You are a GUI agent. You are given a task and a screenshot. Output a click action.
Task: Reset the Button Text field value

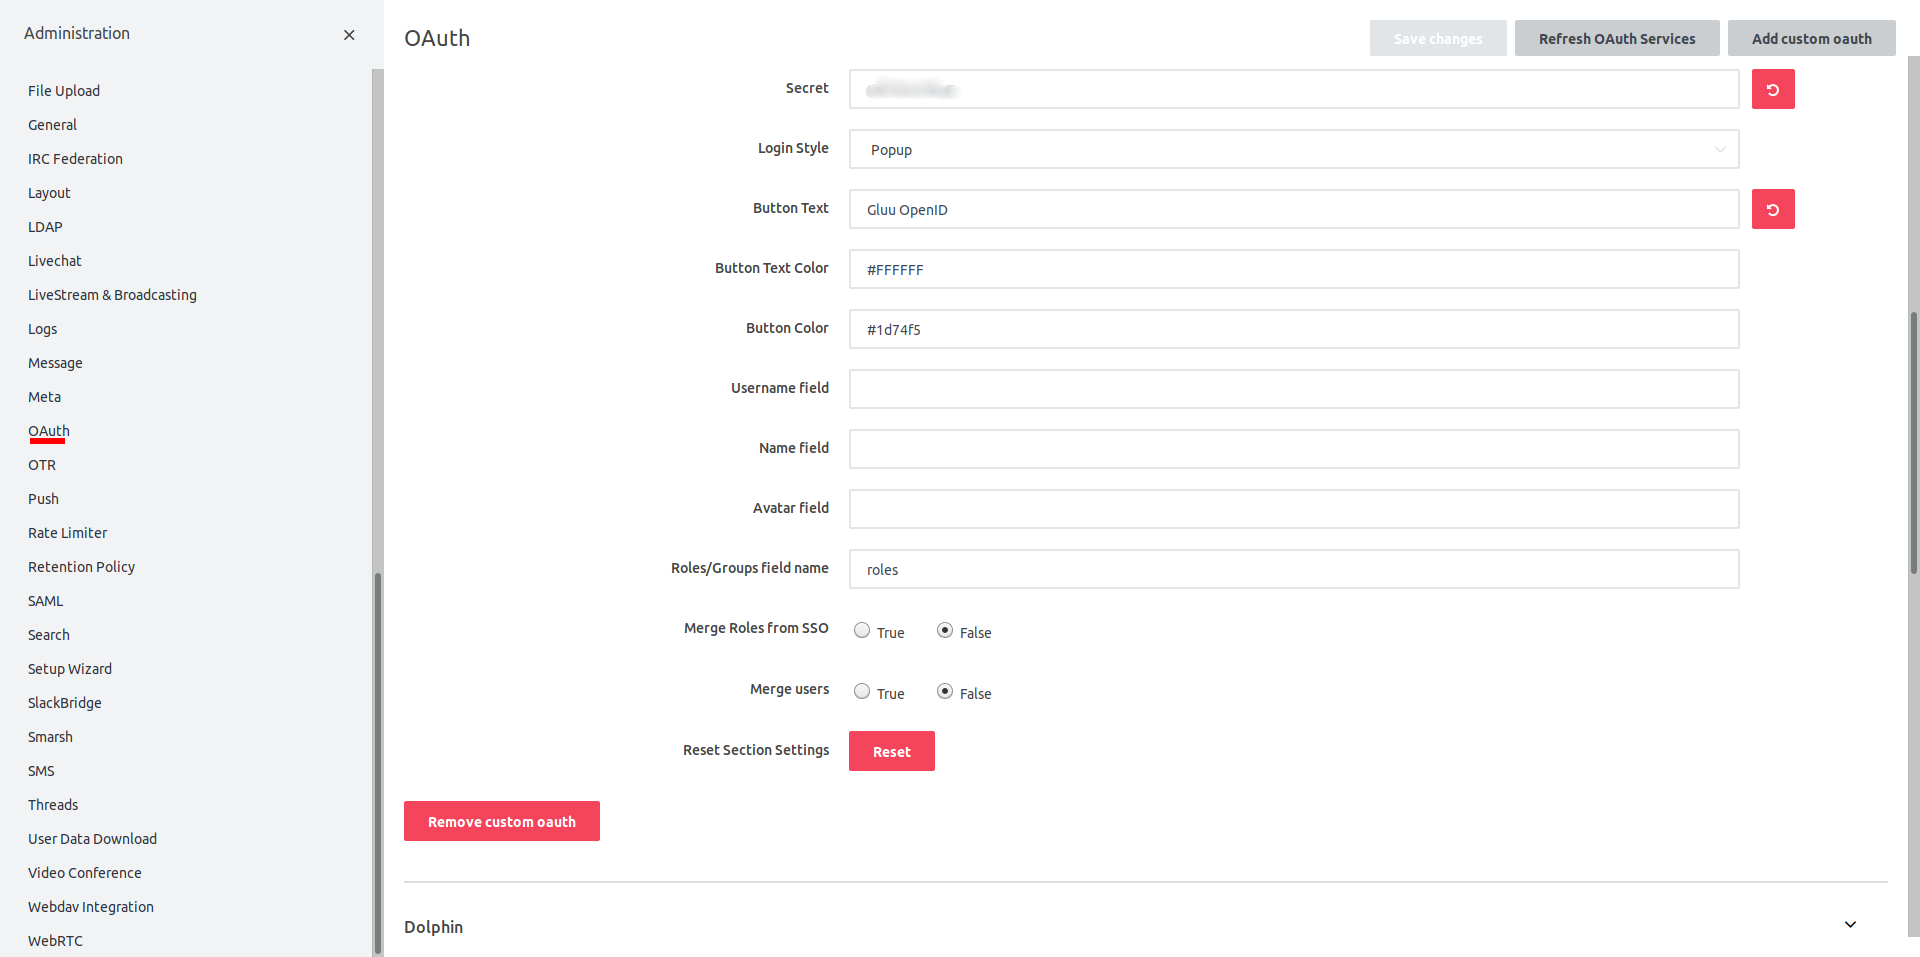point(1772,209)
